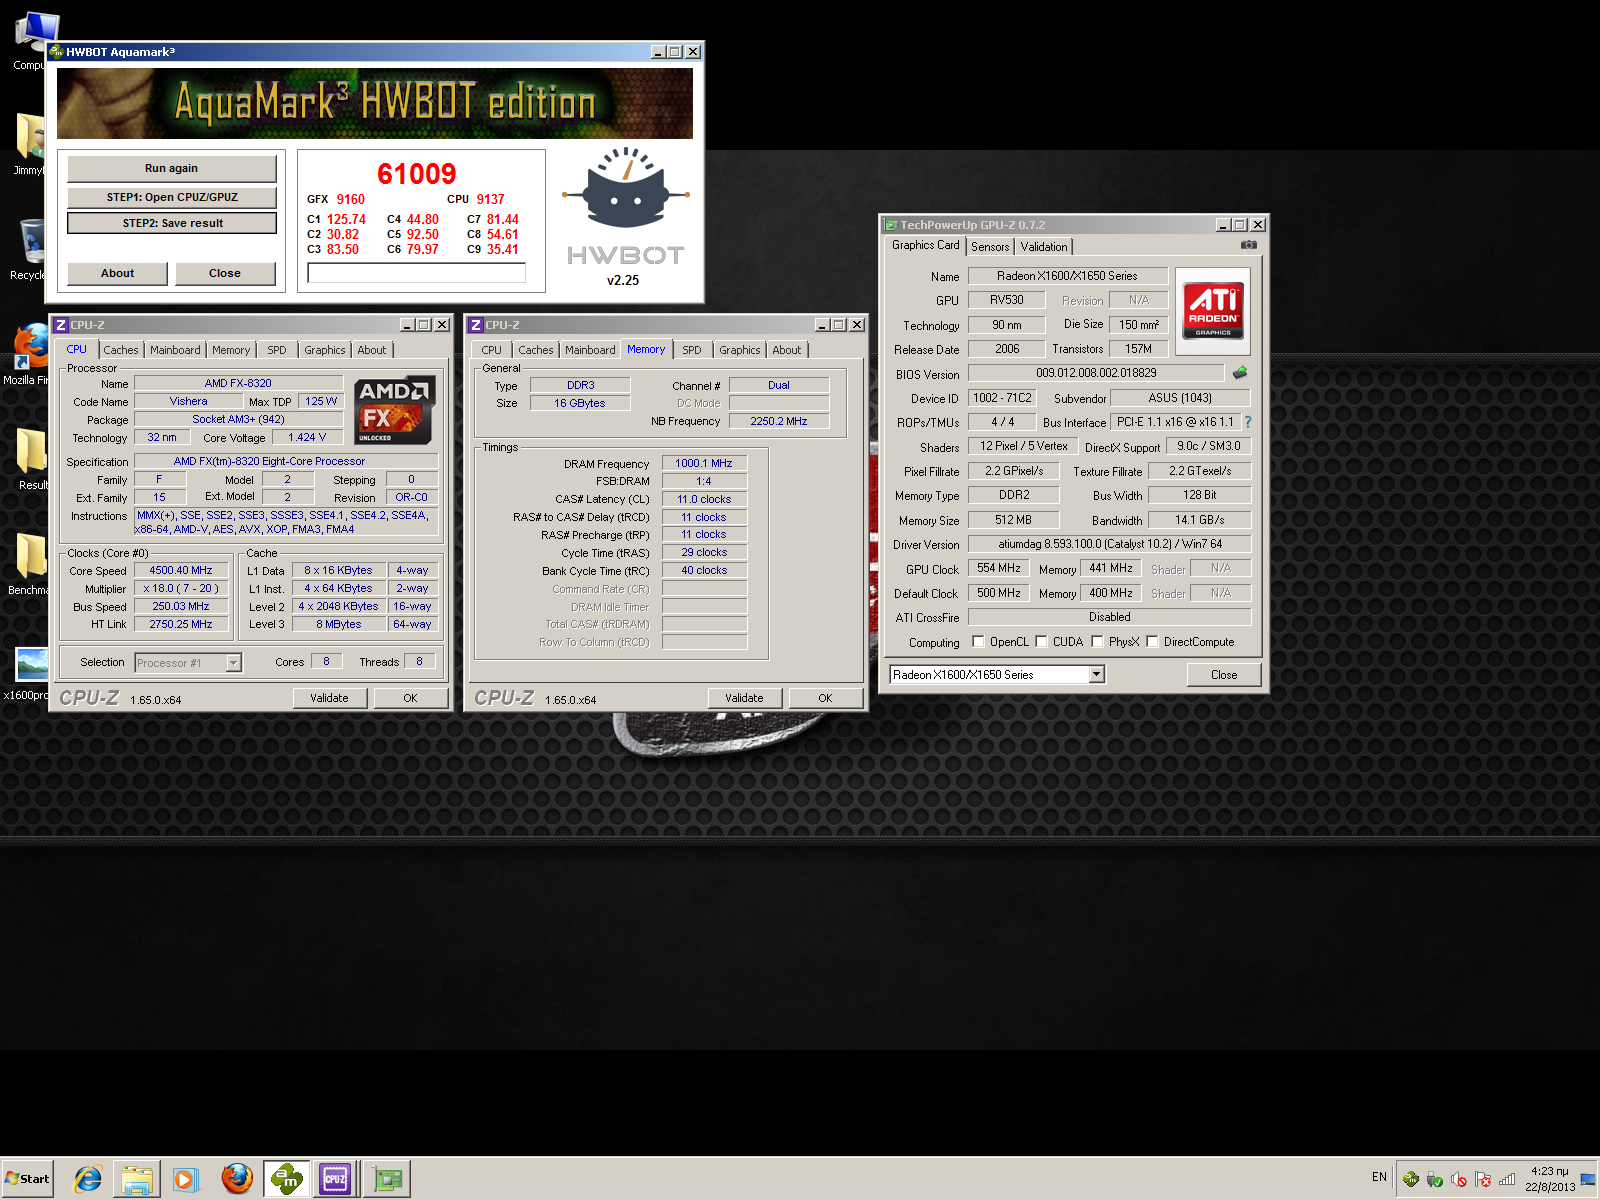Viewport: 1600px width, 1200px height.
Task: Open CPU tab in right CPU-Z window
Action: 492,350
